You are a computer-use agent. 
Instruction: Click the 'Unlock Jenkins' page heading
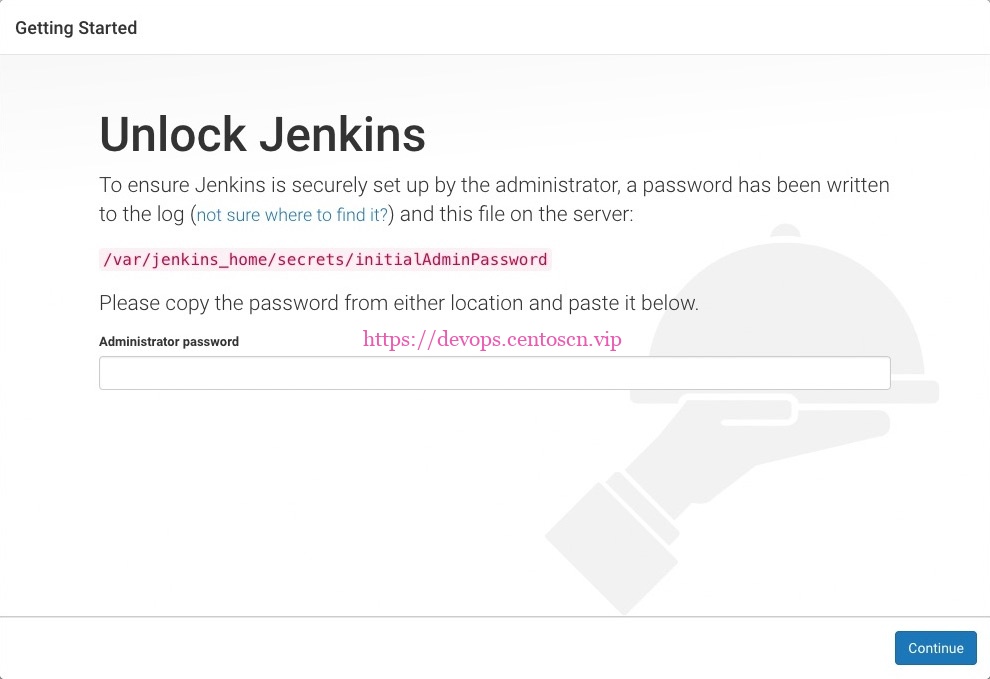262,133
